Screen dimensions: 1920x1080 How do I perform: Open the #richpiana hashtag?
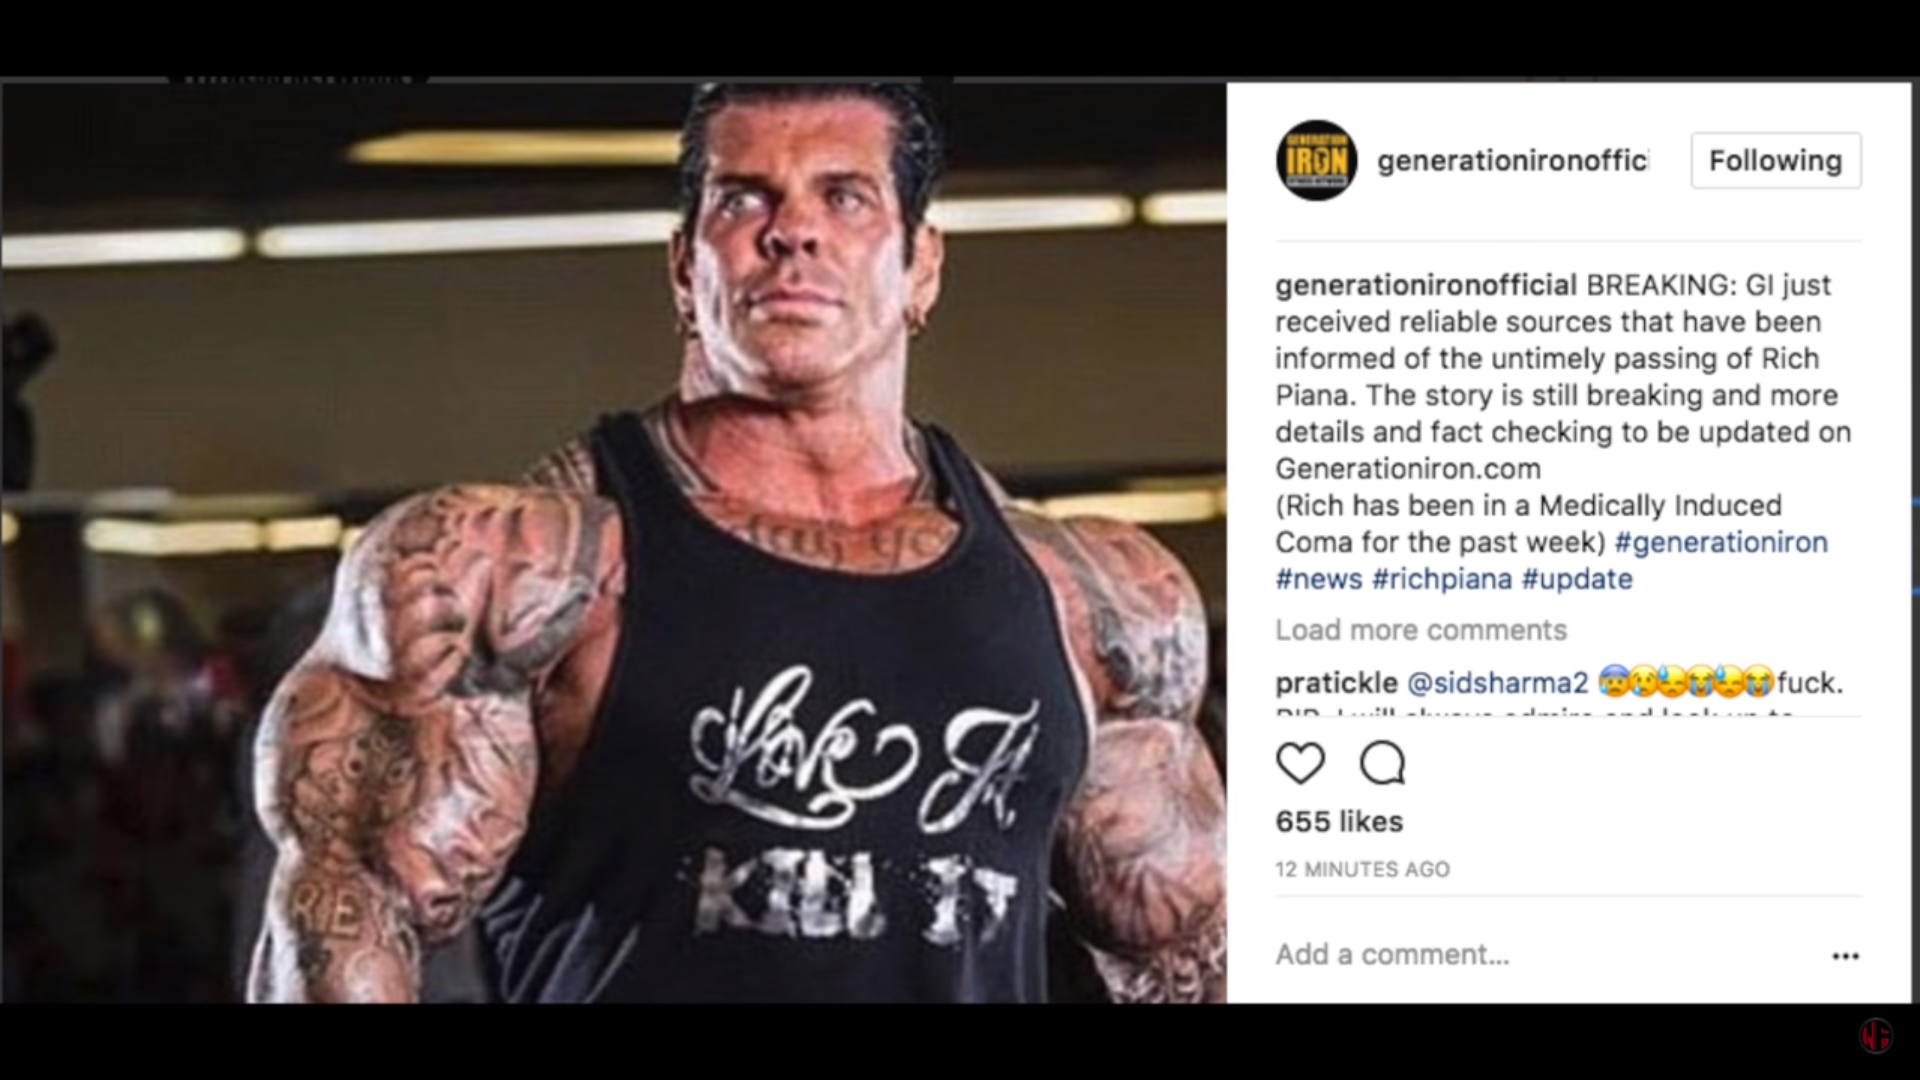pyautogui.click(x=1441, y=579)
